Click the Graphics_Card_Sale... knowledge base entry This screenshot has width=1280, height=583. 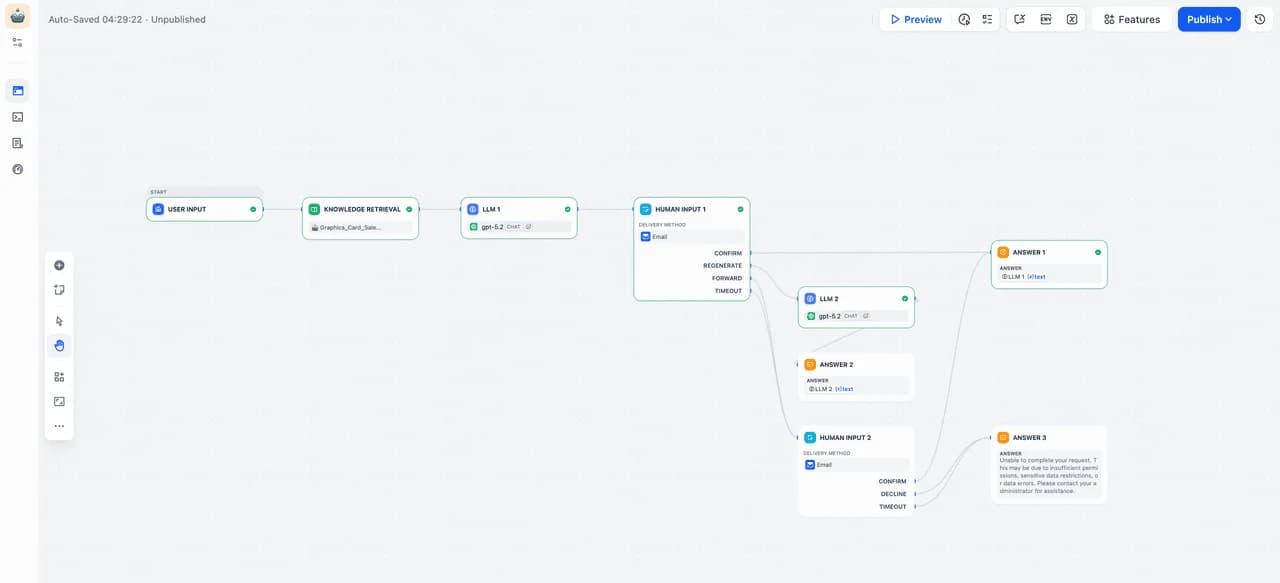click(360, 227)
